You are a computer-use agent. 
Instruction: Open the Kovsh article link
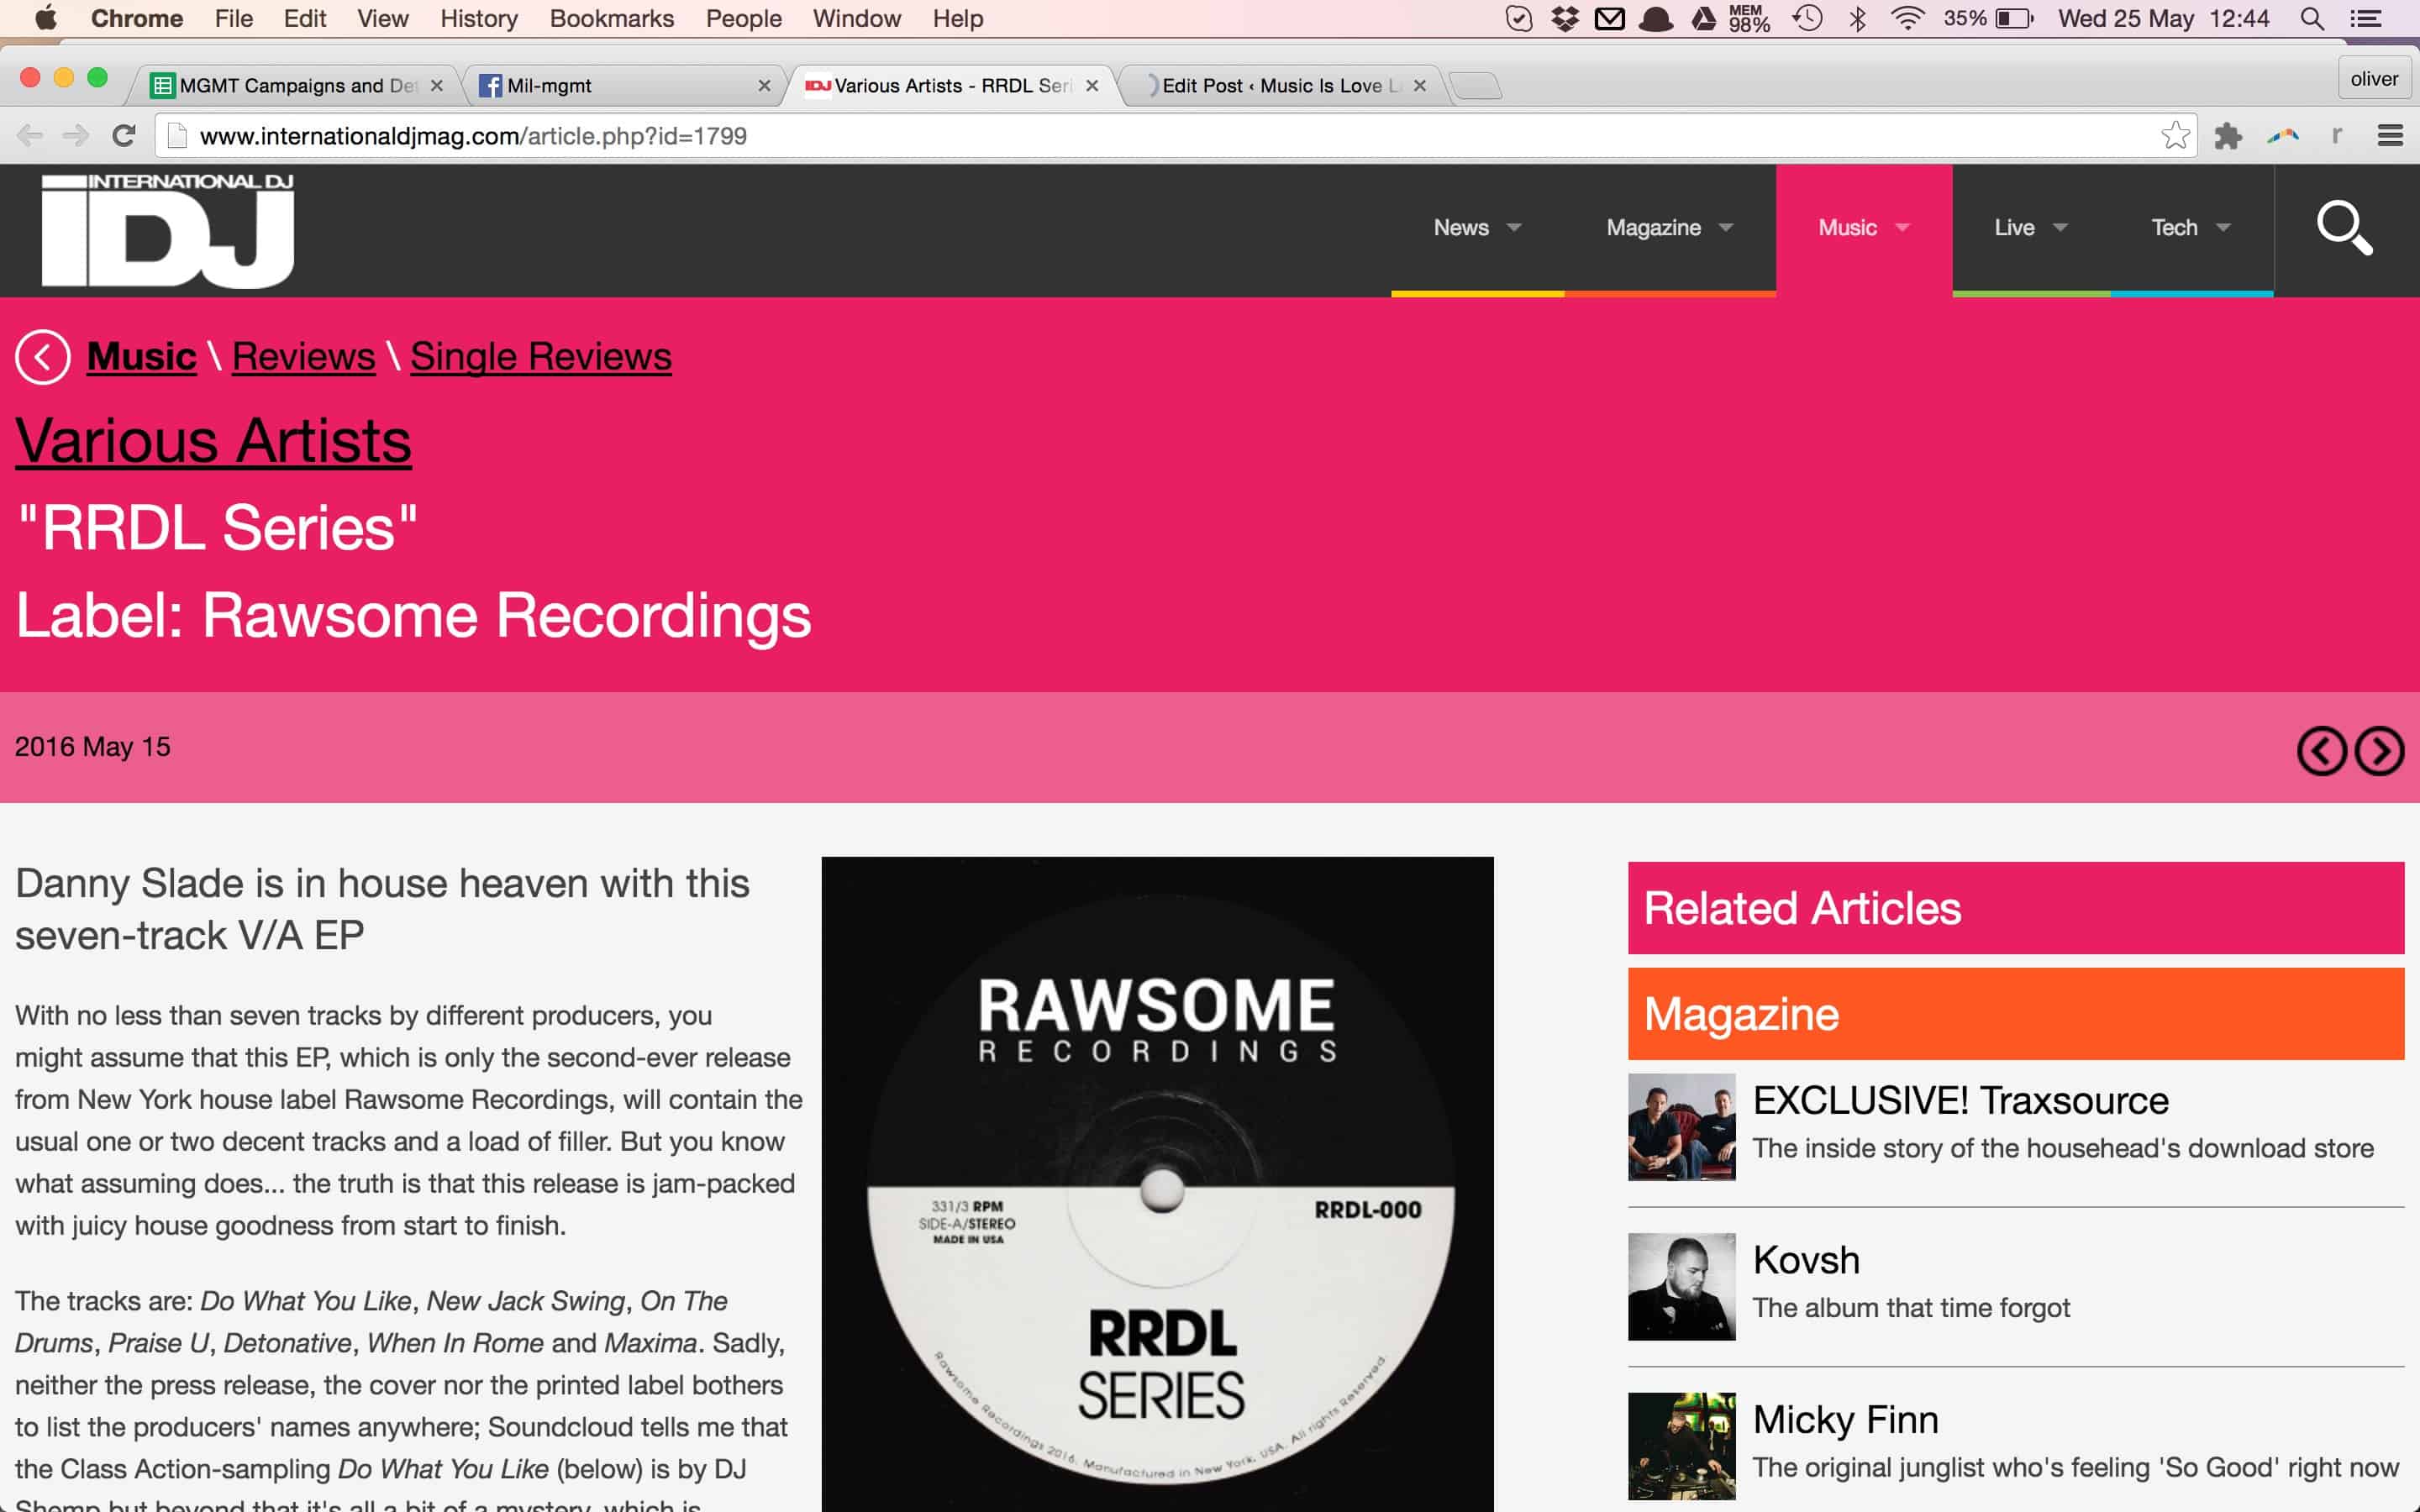click(x=1806, y=1260)
